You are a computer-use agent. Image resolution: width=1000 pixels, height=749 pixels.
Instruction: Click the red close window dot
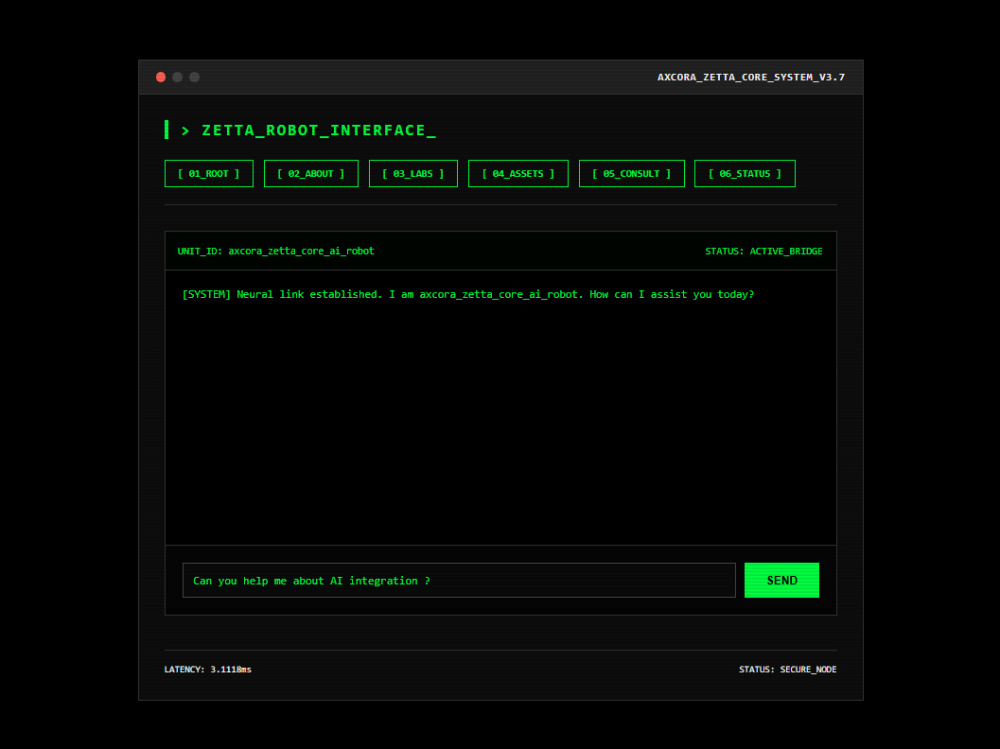(161, 77)
